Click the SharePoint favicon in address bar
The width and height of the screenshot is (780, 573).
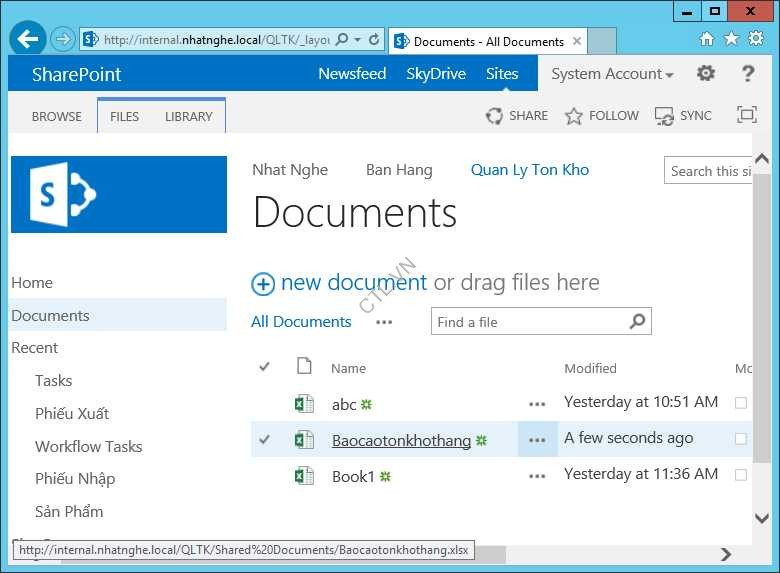point(91,39)
